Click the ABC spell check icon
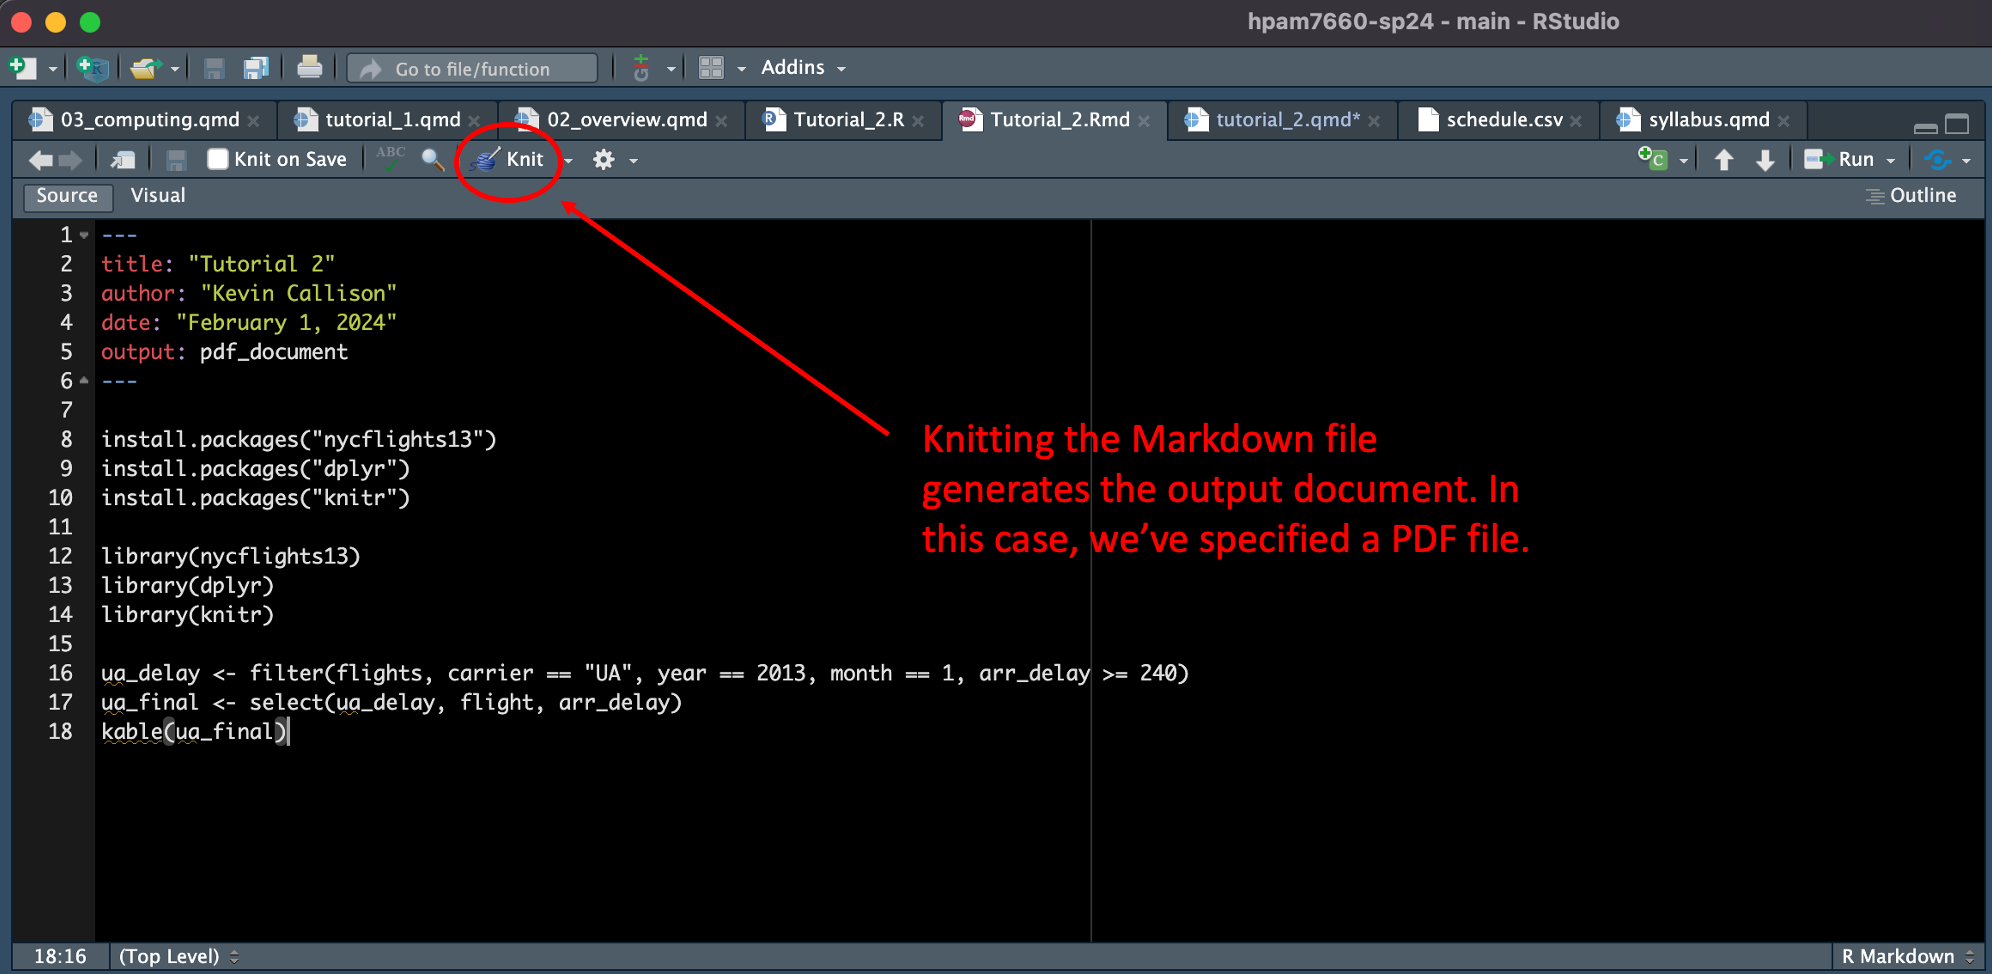 click(390, 159)
